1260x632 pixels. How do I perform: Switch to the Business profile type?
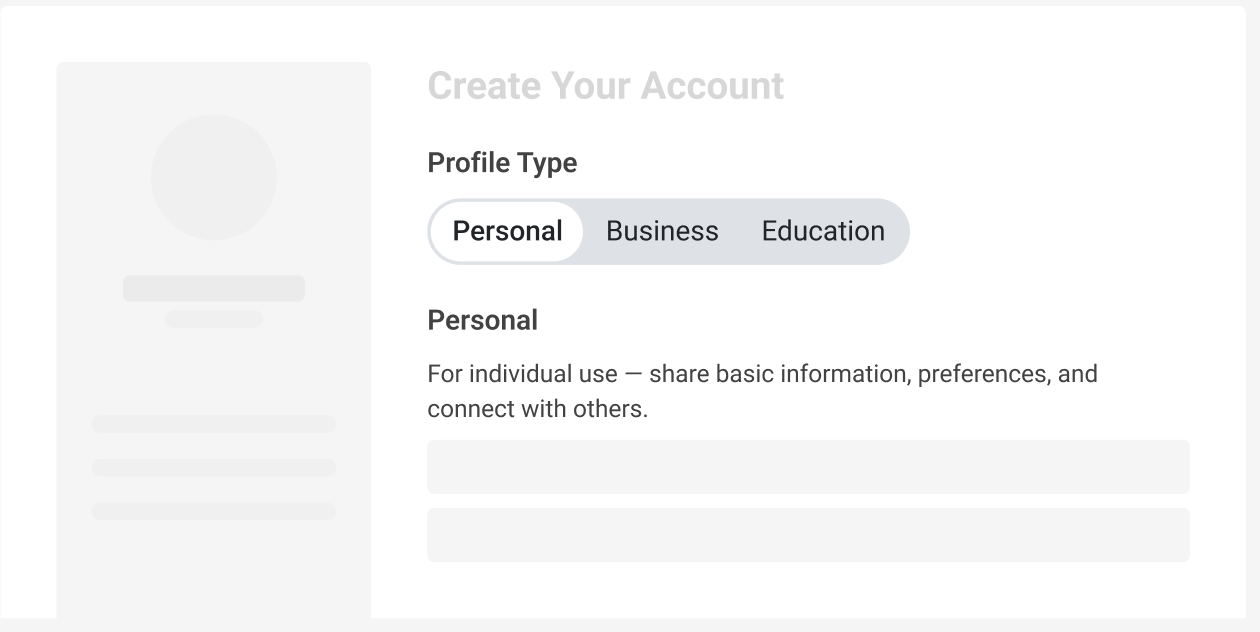tap(662, 231)
